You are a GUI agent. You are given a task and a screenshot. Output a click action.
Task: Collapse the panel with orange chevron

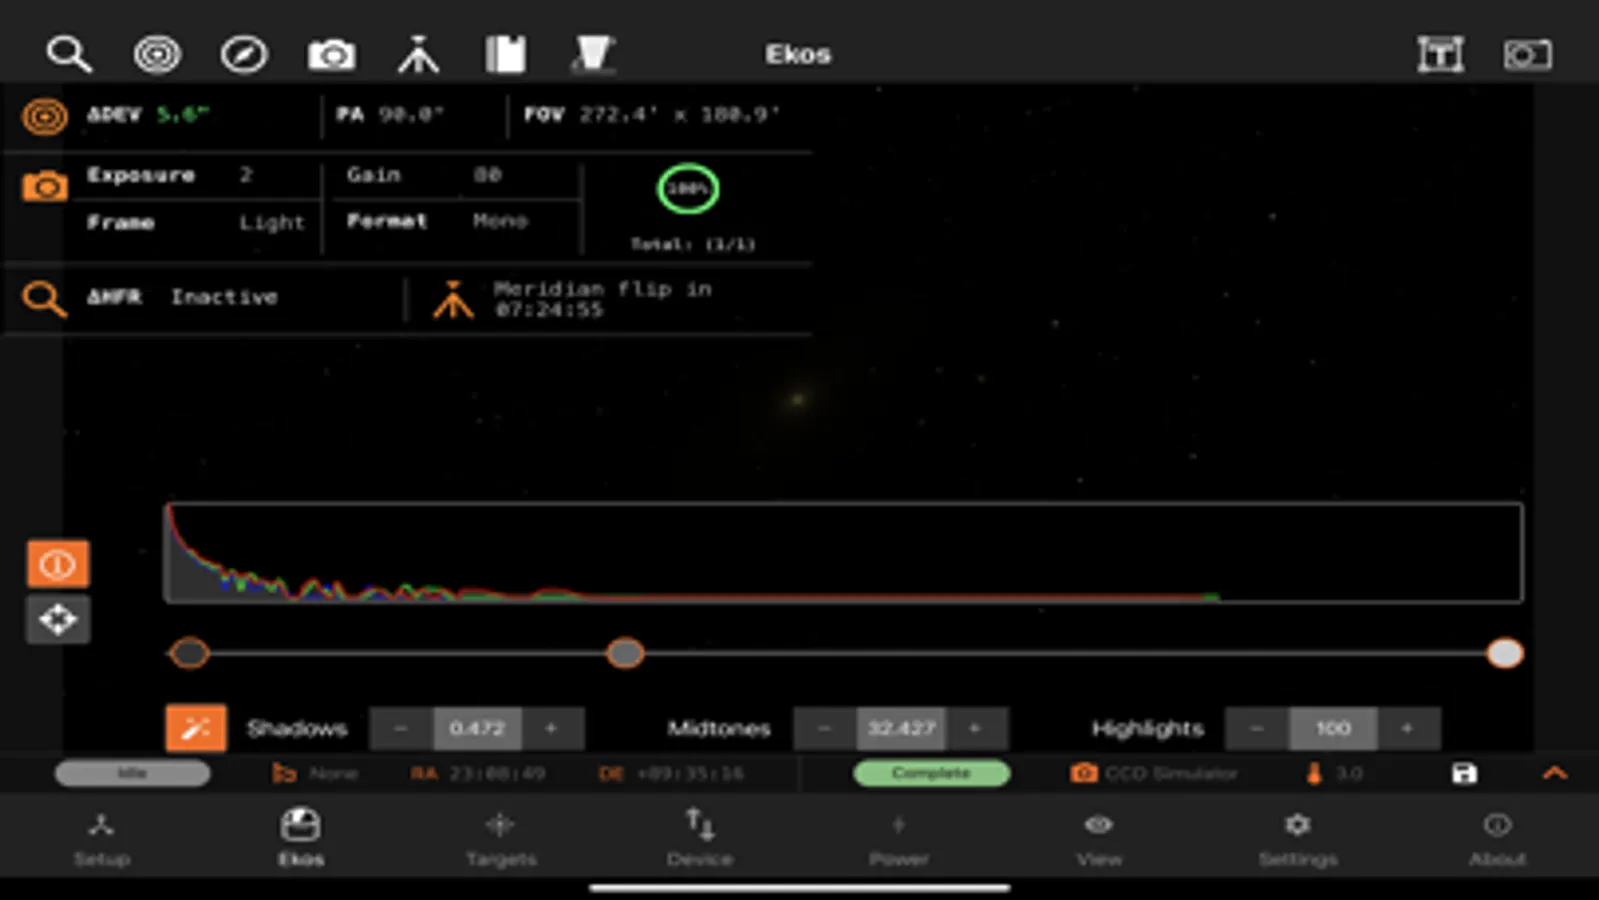(1554, 773)
